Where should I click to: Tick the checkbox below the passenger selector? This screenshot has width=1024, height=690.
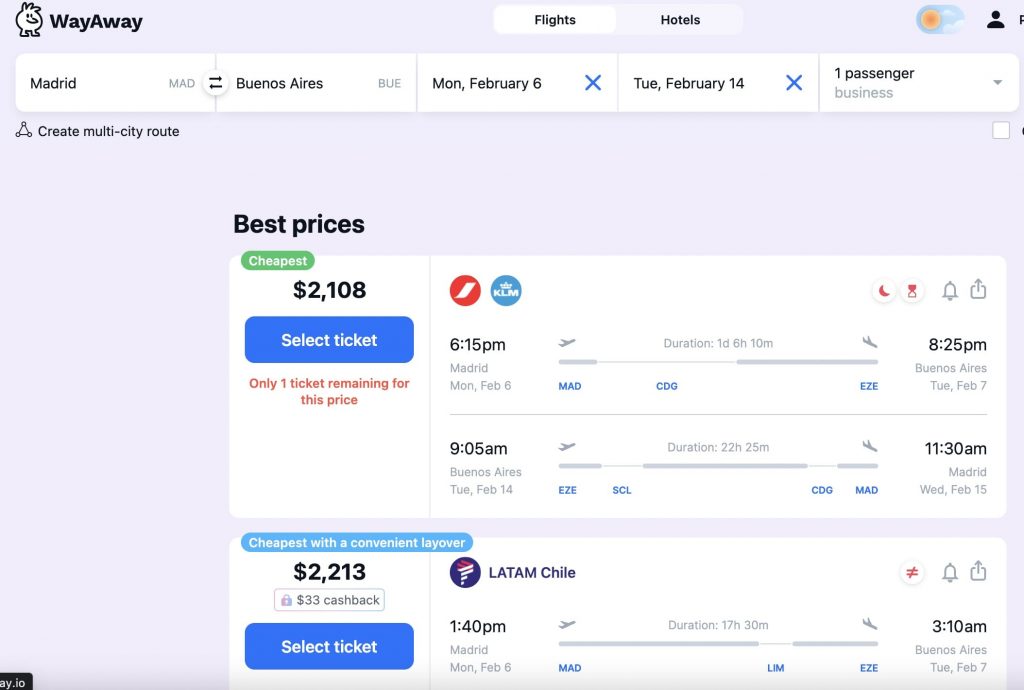pyautogui.click(x=1000, y=130)
